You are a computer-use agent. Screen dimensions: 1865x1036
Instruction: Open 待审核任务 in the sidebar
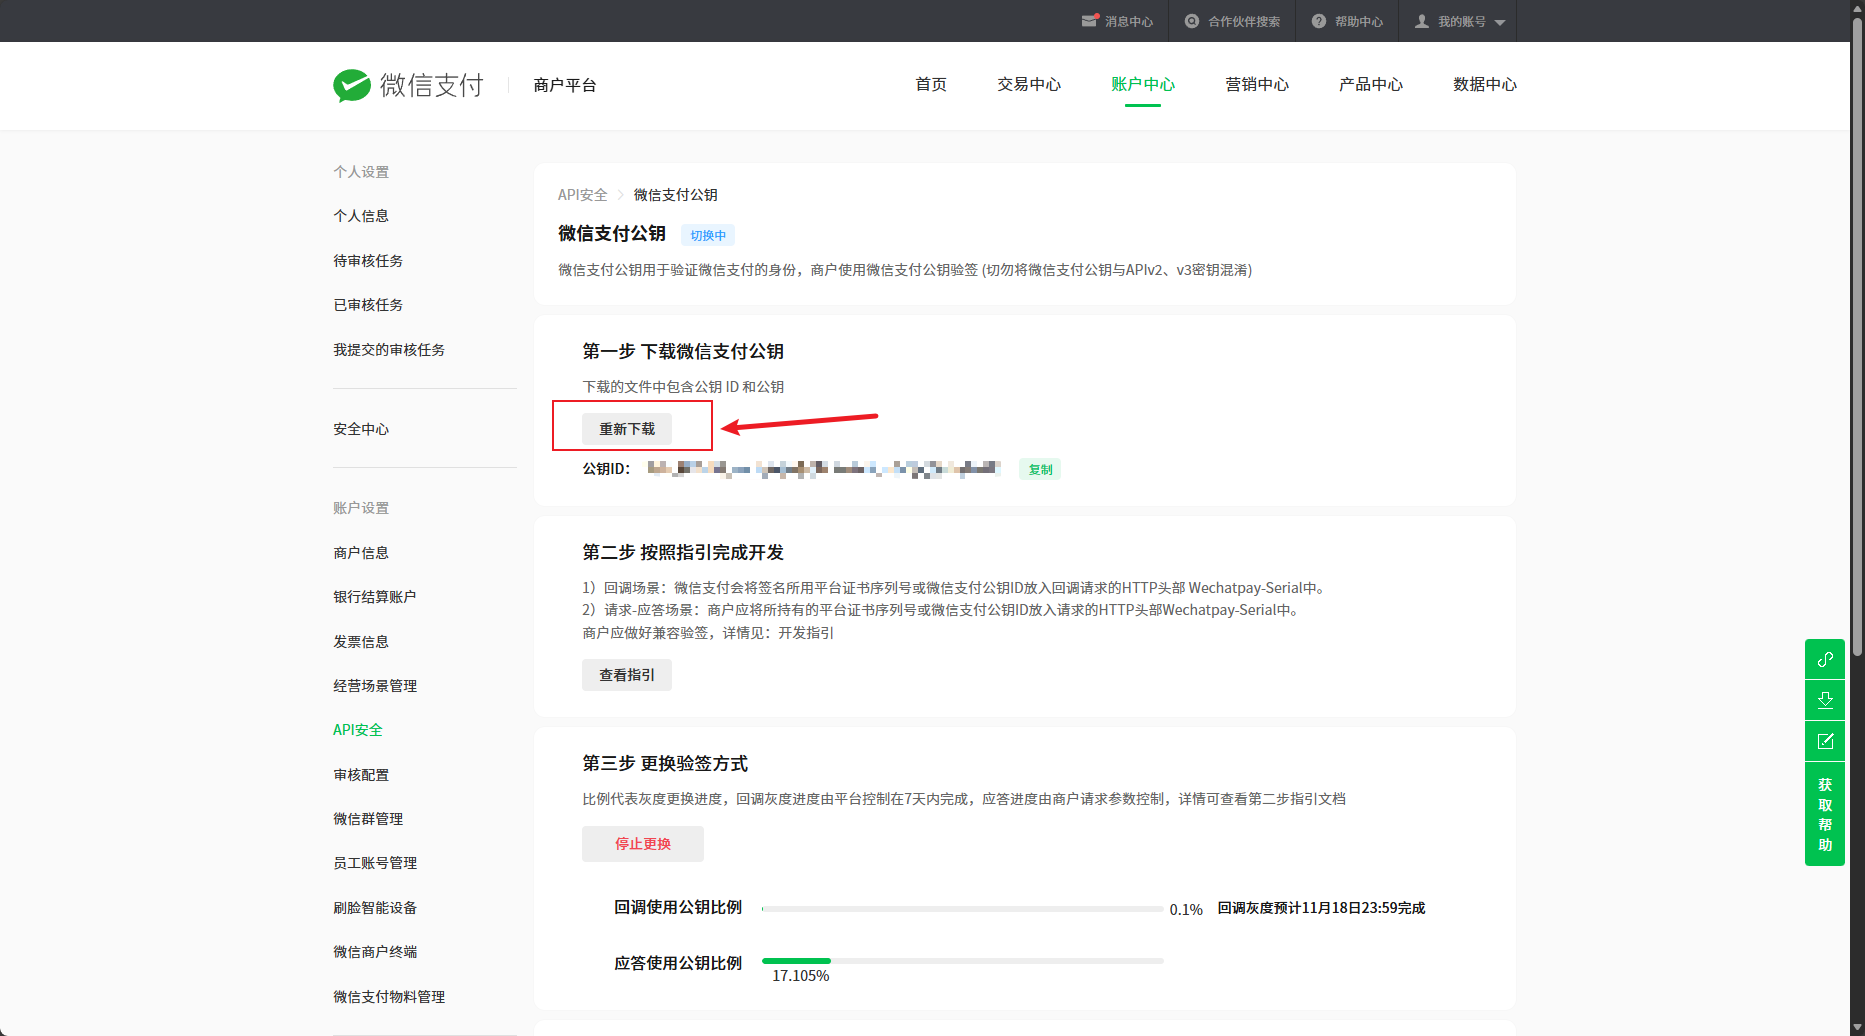(368, 261)
